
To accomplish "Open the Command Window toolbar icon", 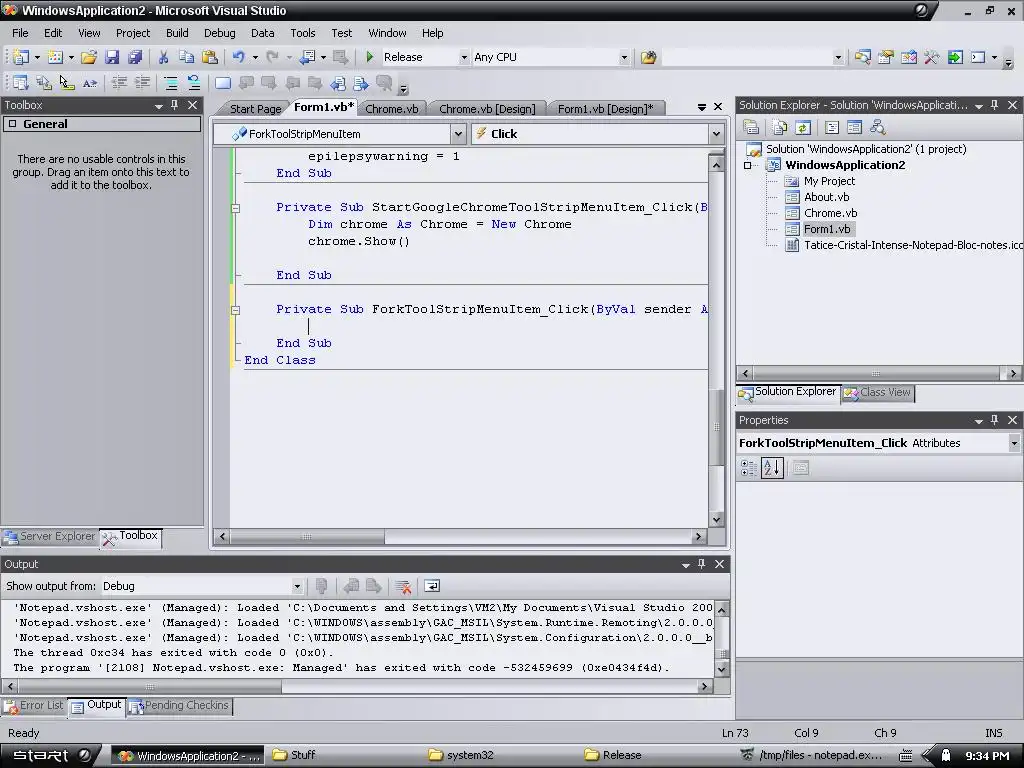I will tap(978, 57).
